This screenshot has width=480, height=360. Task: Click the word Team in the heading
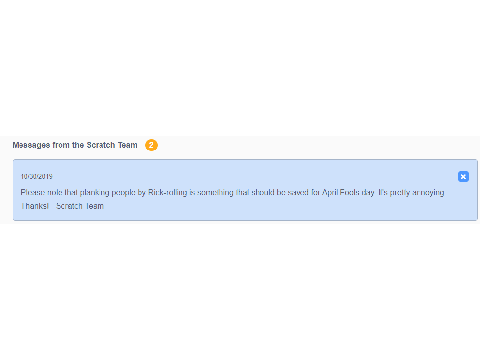click(128, 145)
